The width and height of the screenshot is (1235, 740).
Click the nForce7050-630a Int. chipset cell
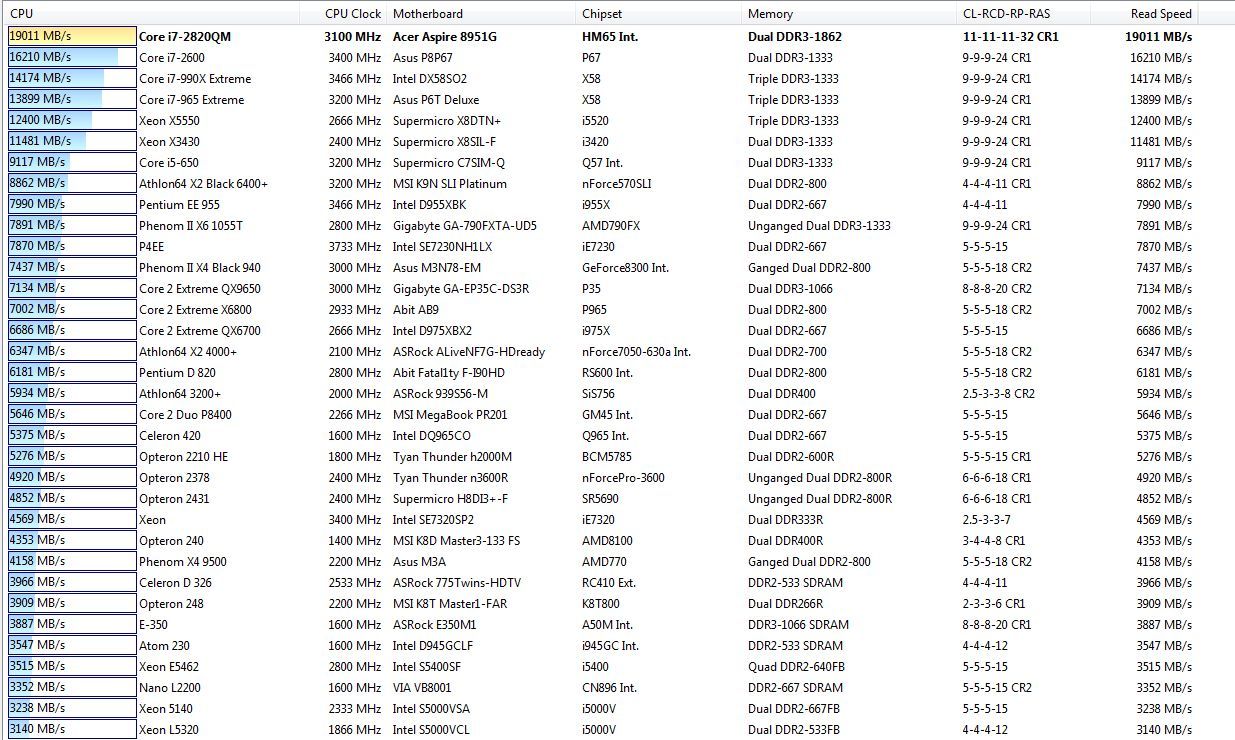click(x=636, y=352)
